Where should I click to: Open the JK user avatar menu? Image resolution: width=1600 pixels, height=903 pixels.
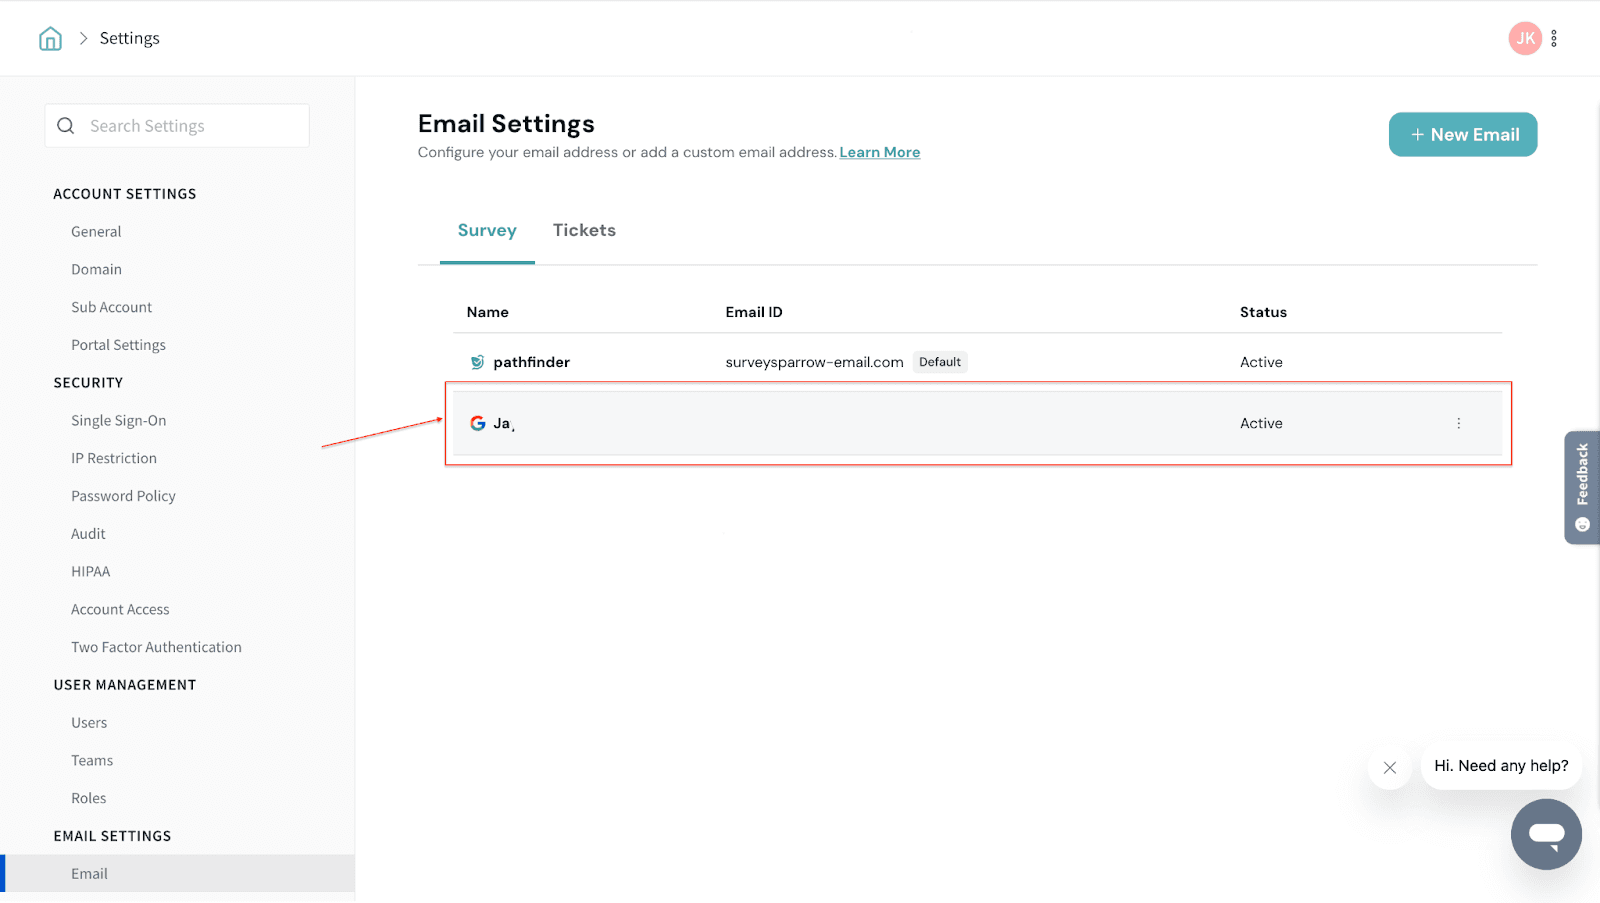tap(1524, 39)
